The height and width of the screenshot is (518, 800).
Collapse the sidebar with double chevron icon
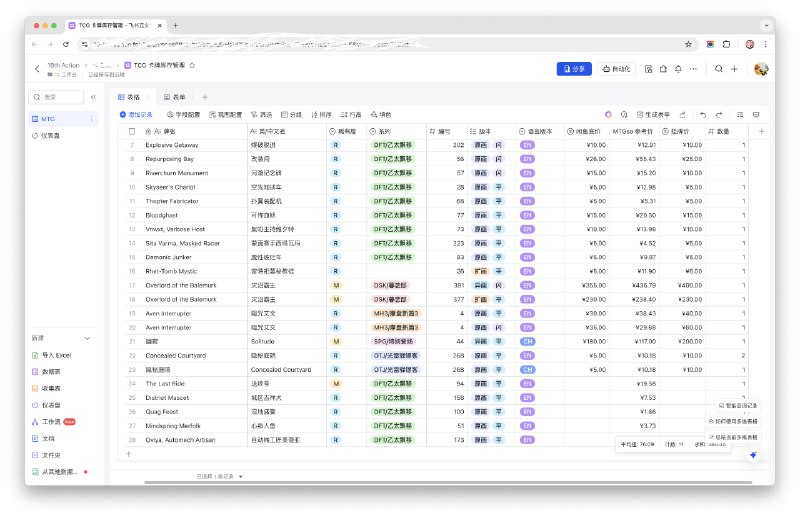pyautogui.click(x=93, y=96)
